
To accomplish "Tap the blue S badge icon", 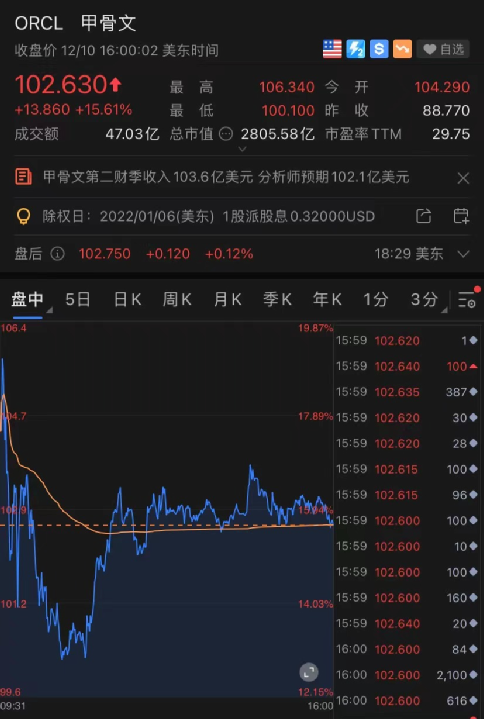I will point(379,49).
